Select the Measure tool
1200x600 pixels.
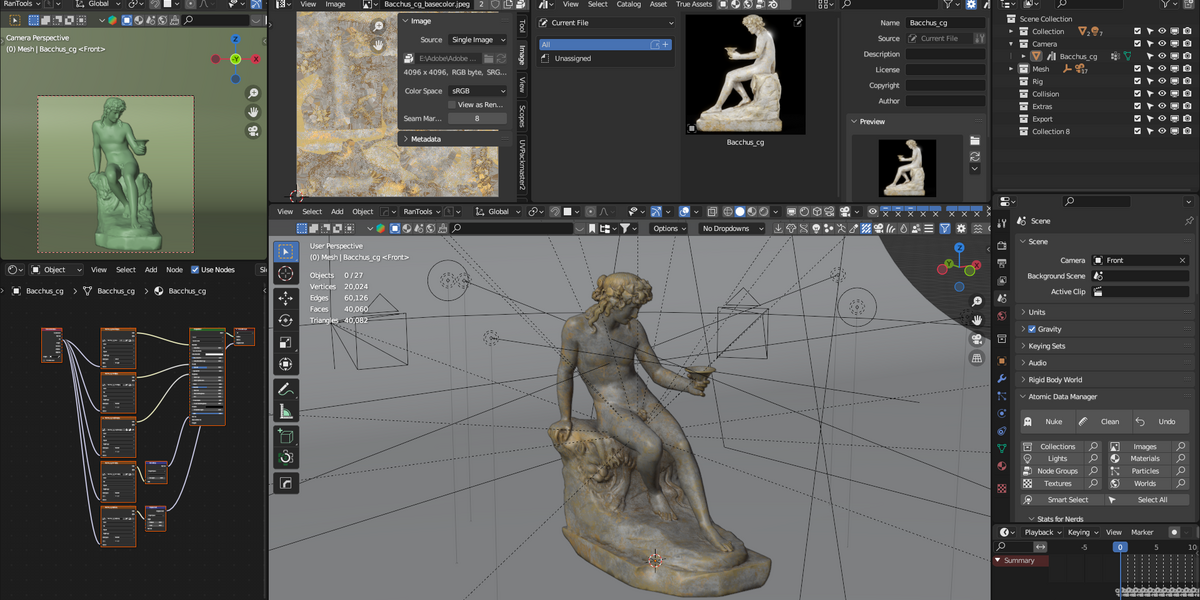[285, 411]
